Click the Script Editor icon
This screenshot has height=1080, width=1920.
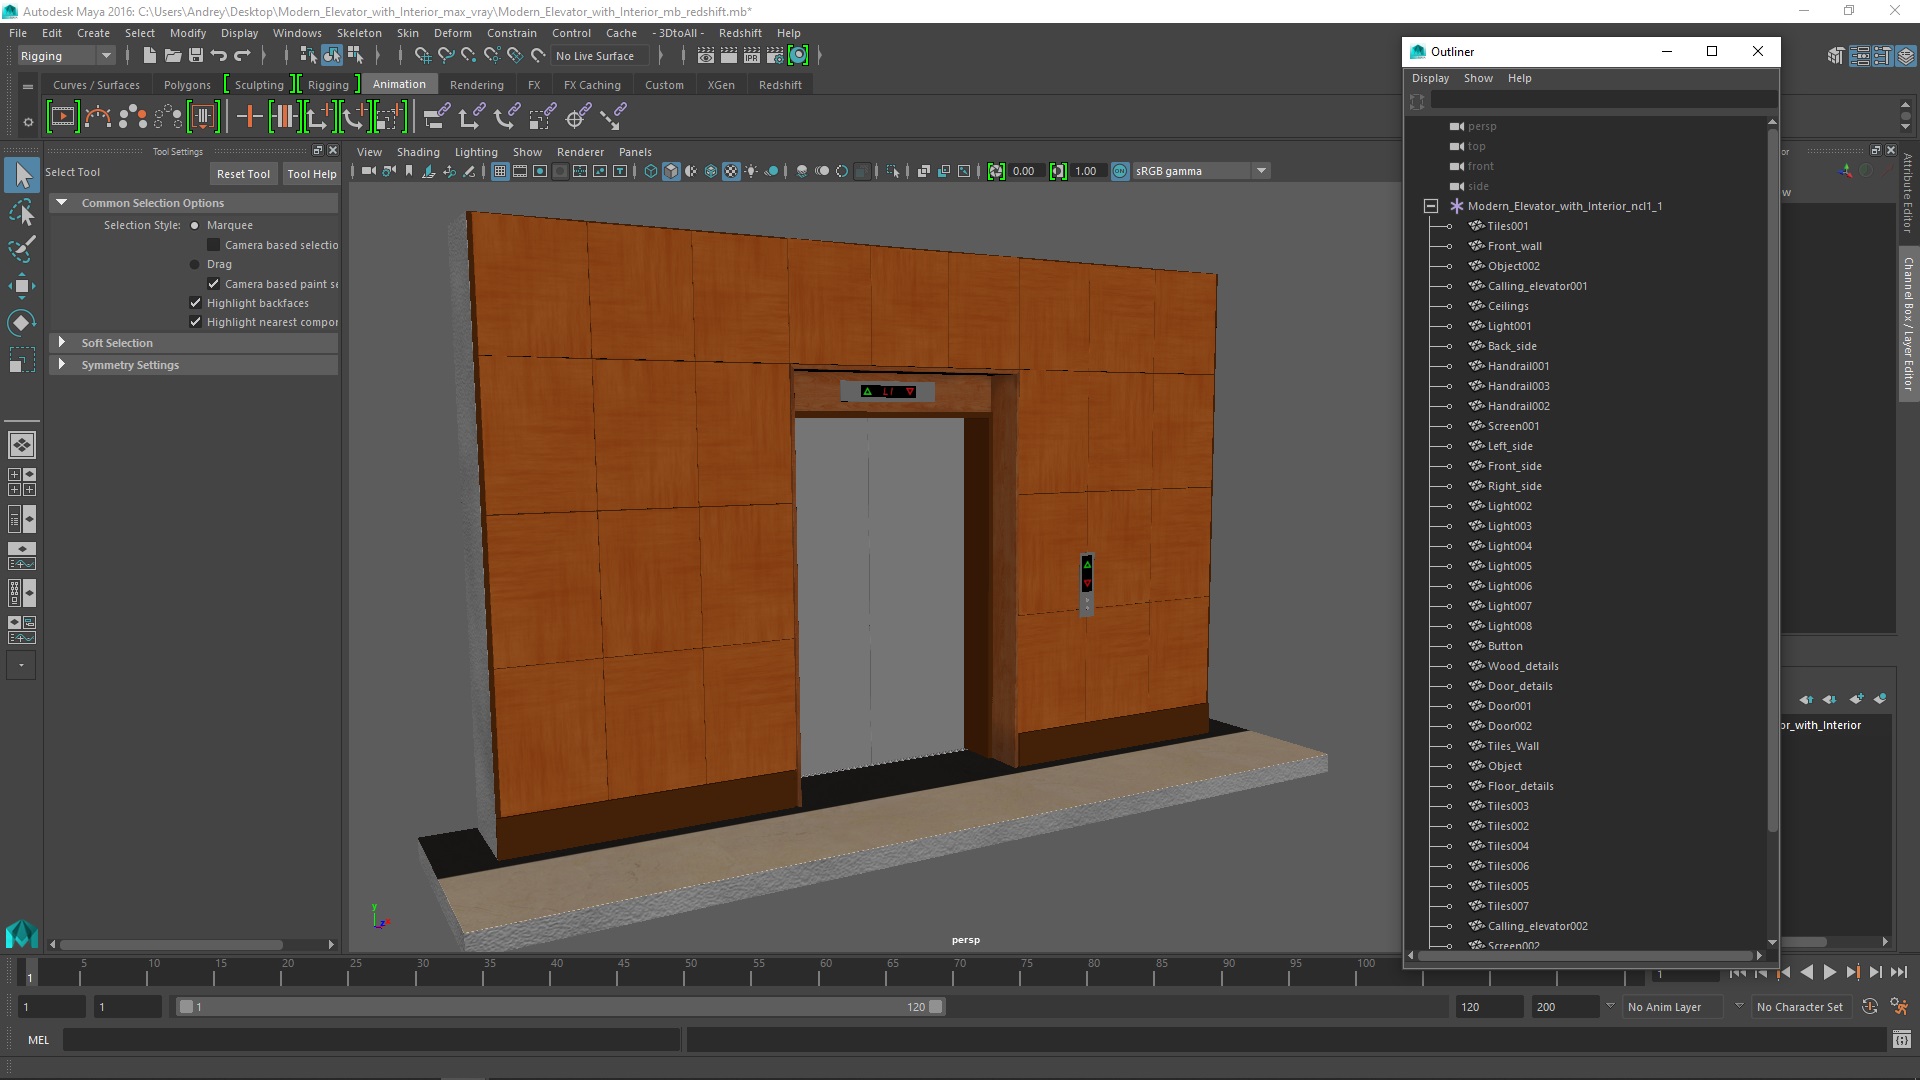[1901, 1040]
